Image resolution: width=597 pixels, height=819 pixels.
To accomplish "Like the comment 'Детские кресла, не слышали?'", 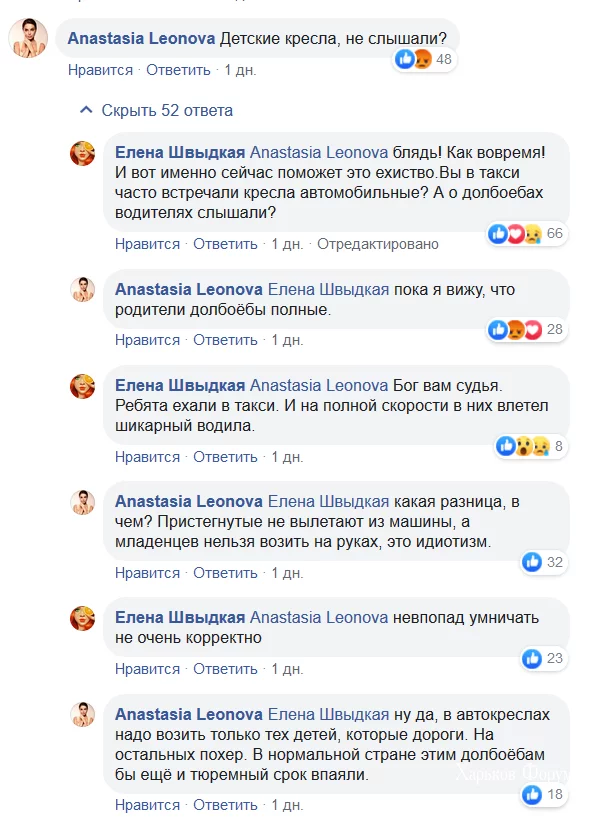I will point(100,70).
